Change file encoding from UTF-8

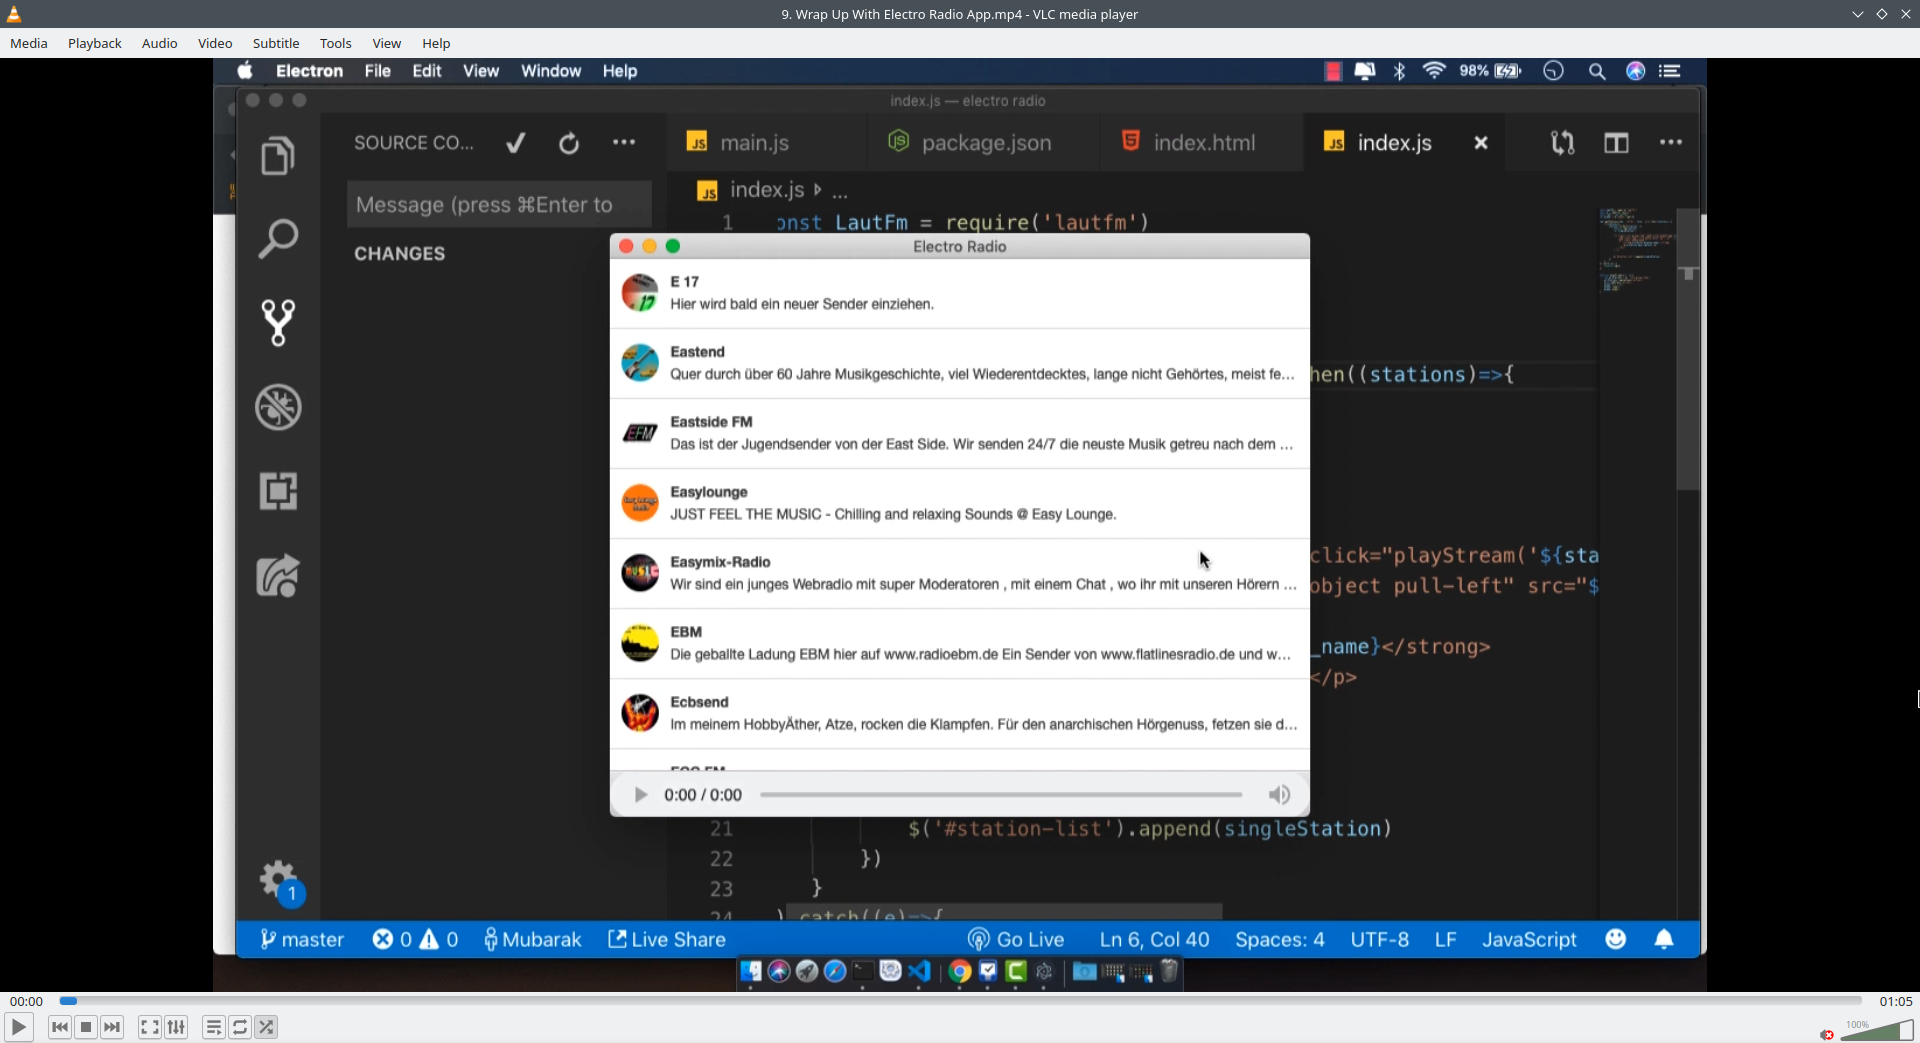(x=1379, y=939)
